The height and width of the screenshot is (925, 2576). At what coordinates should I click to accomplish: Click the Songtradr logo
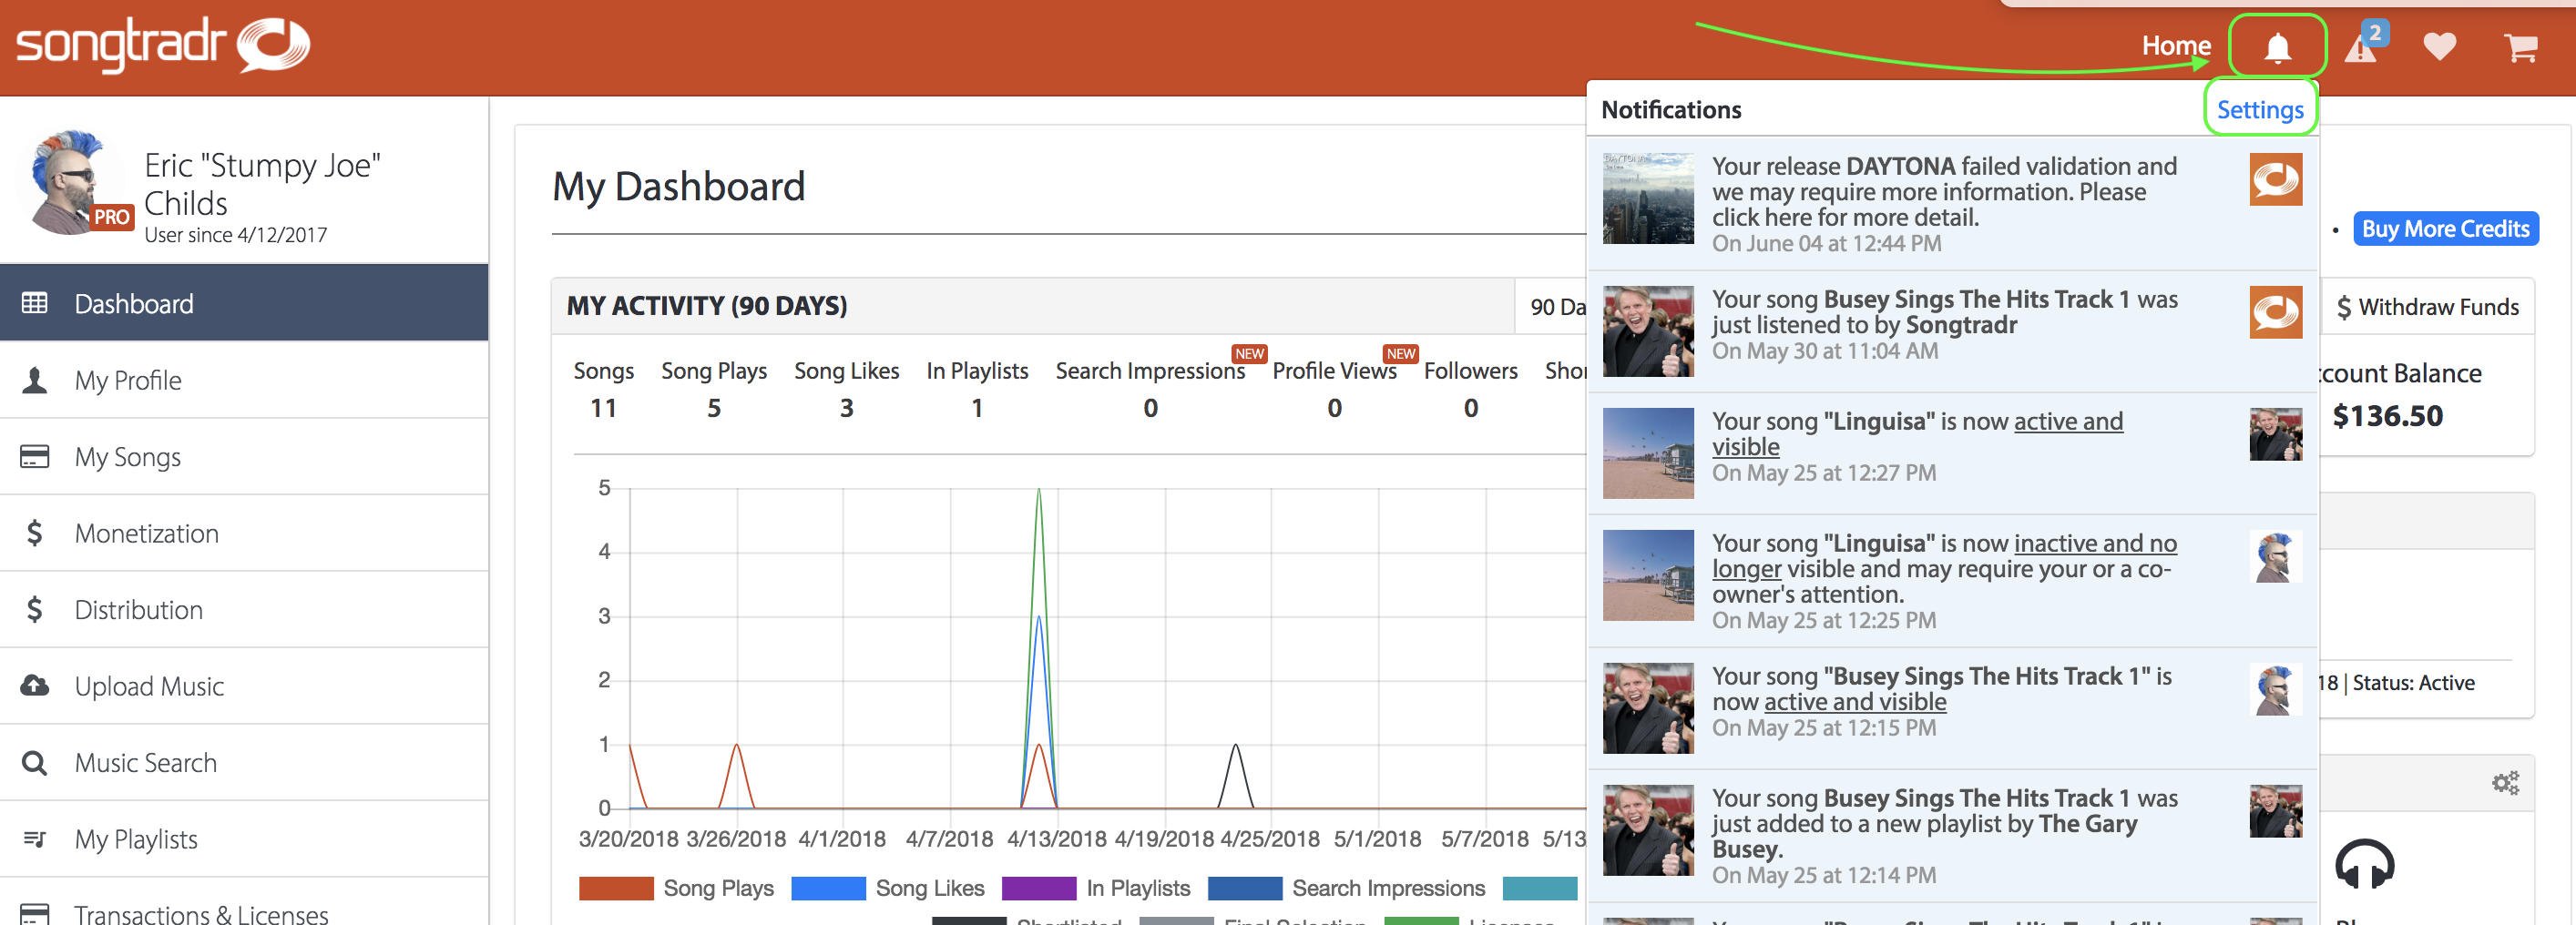163,45
